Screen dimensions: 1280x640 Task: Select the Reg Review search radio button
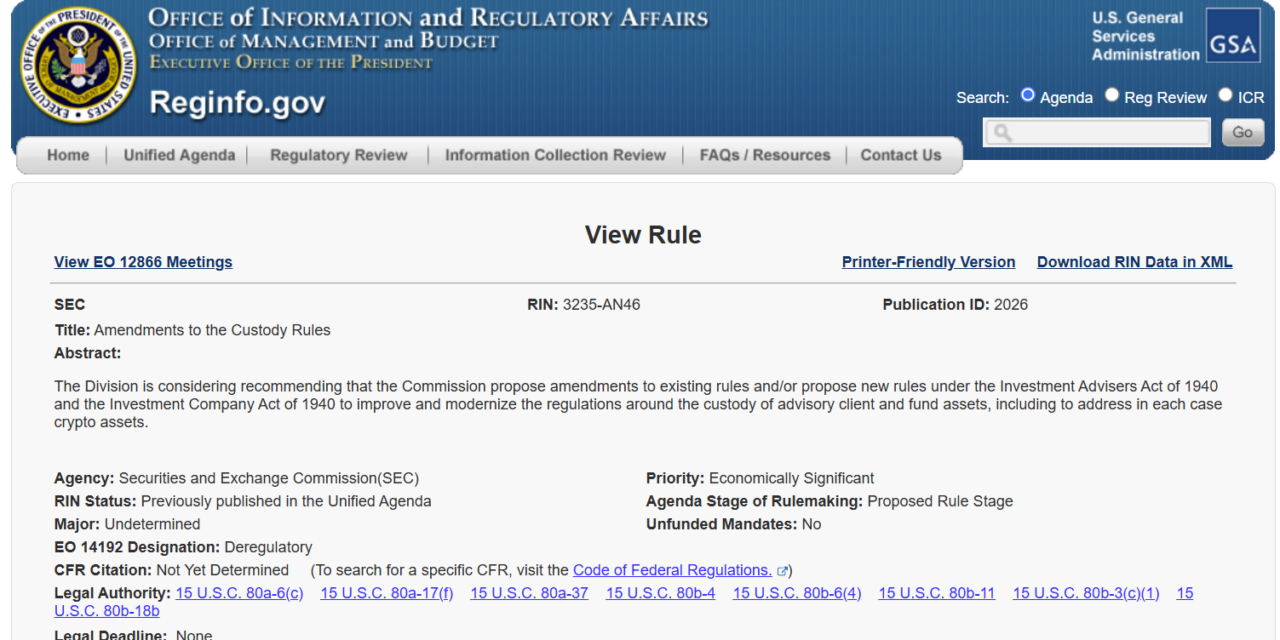[x=1112, y=96]
